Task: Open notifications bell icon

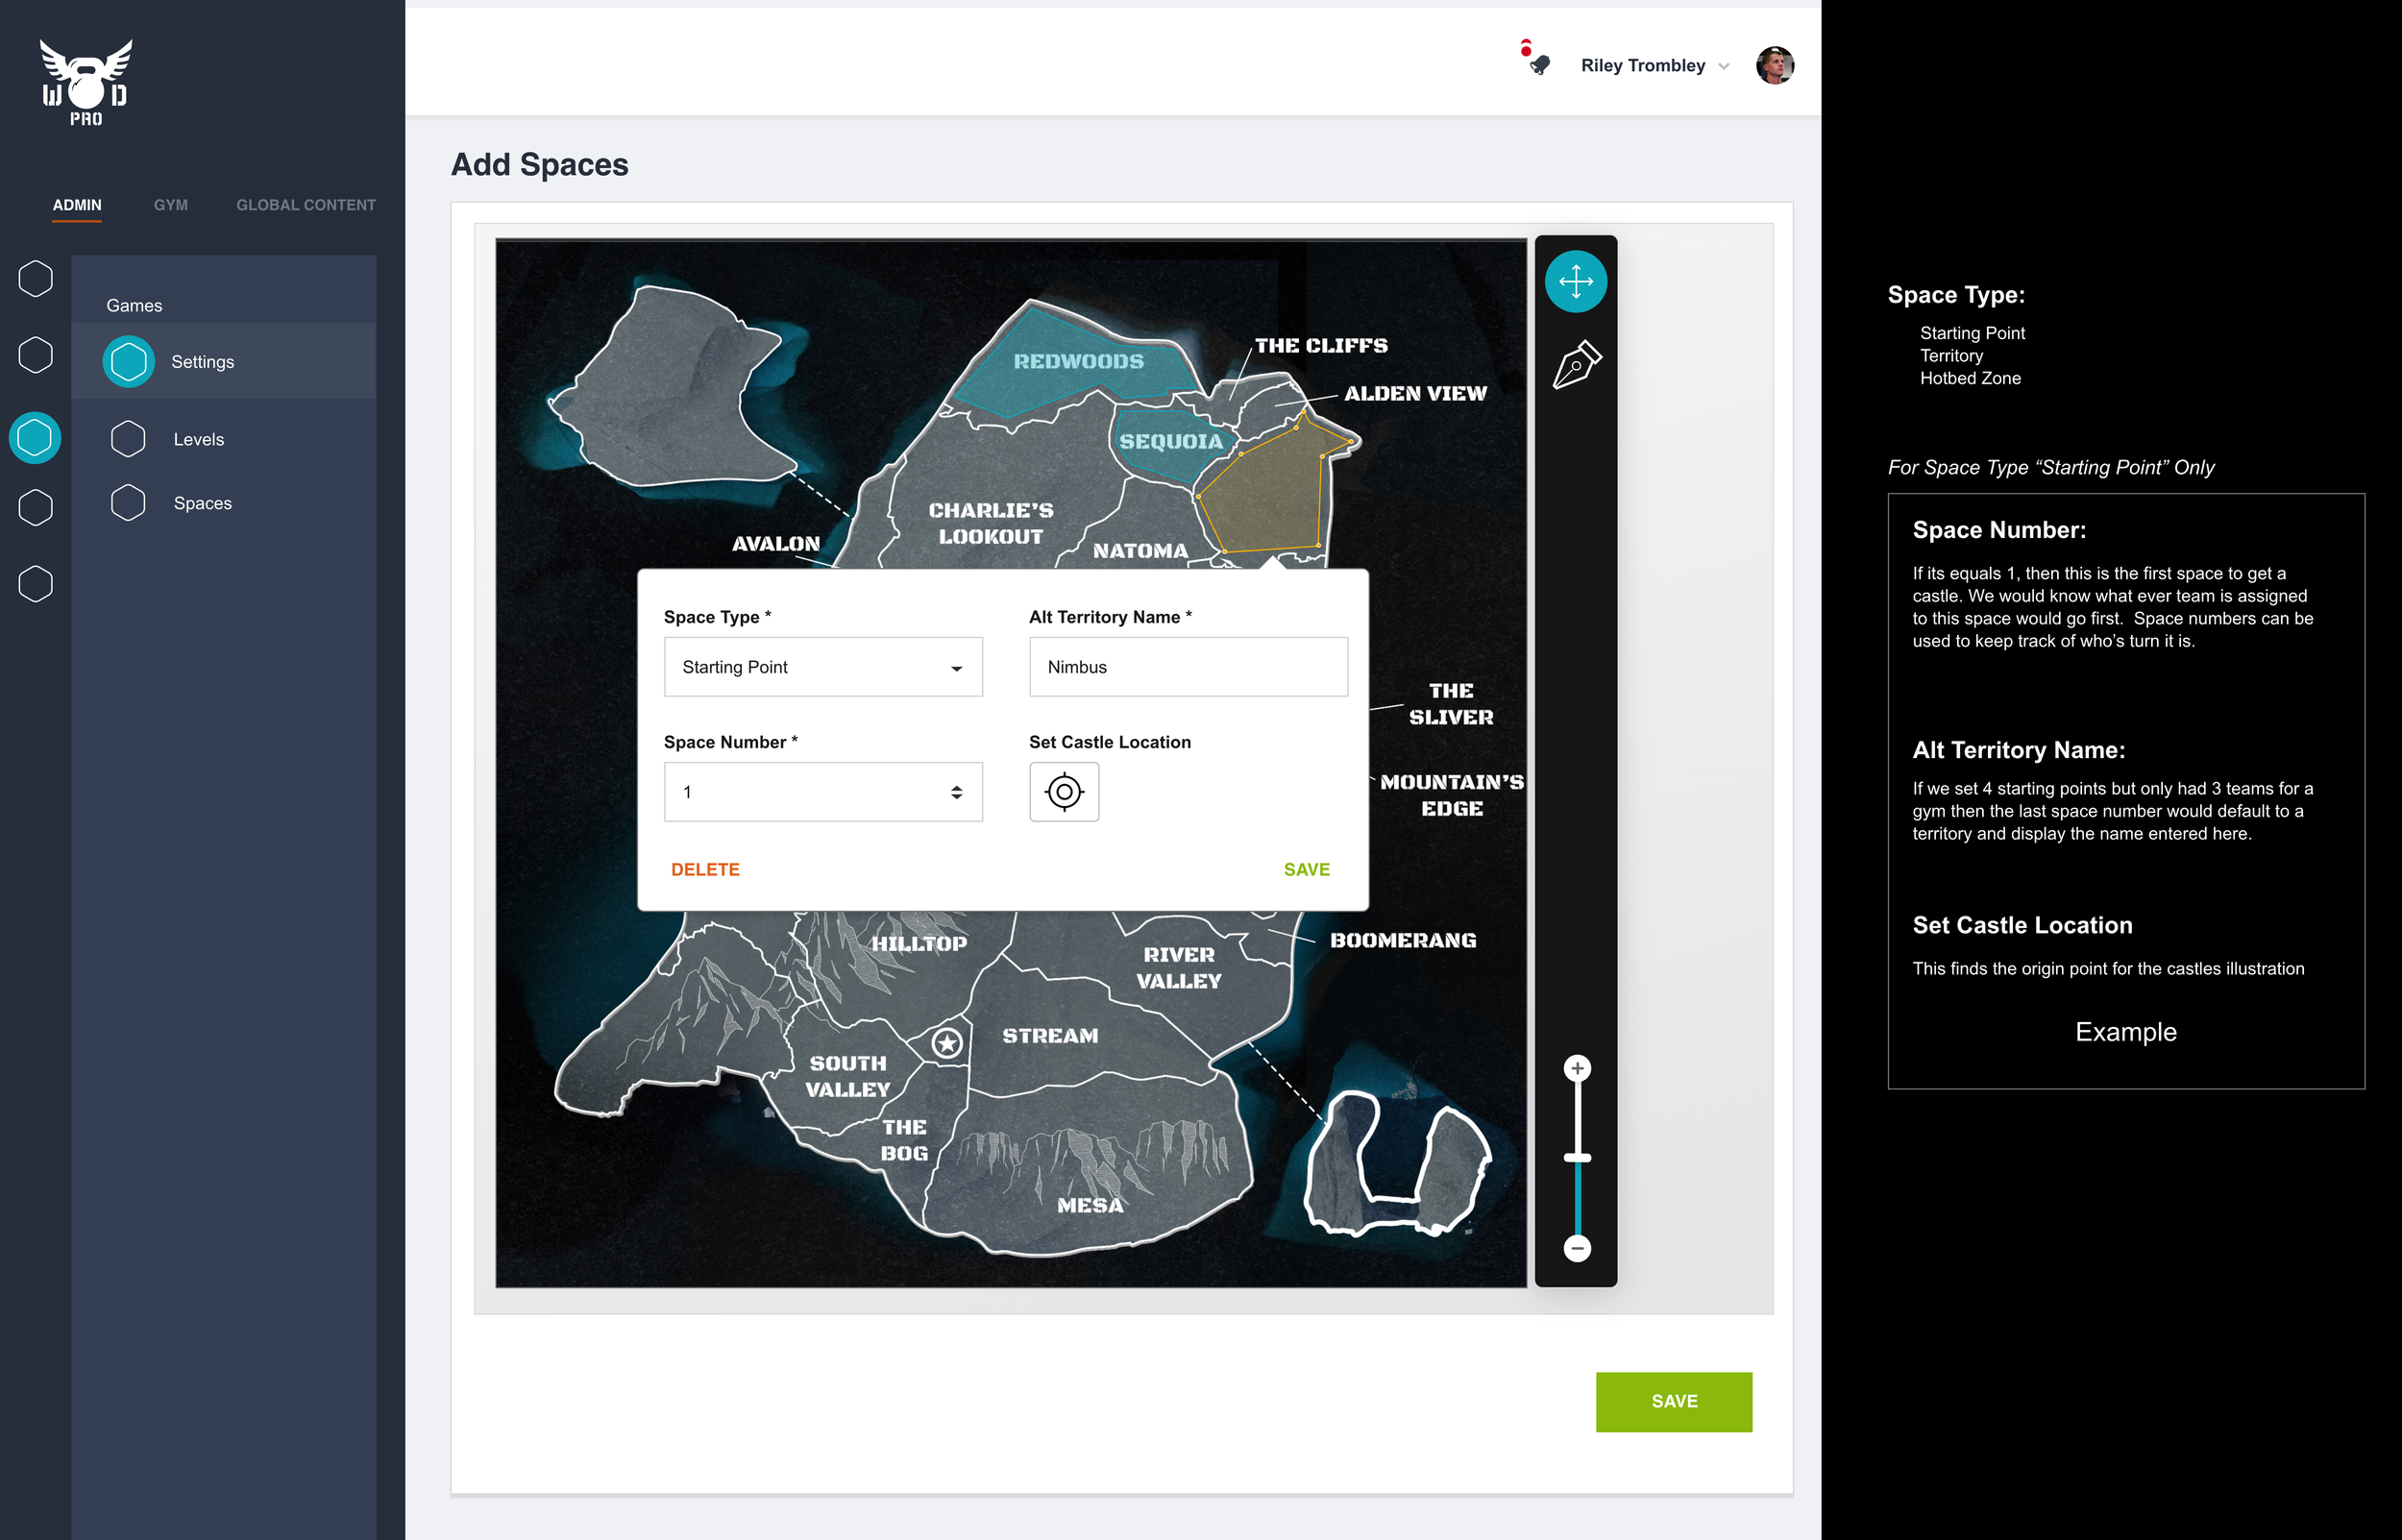Action: 1539,65
